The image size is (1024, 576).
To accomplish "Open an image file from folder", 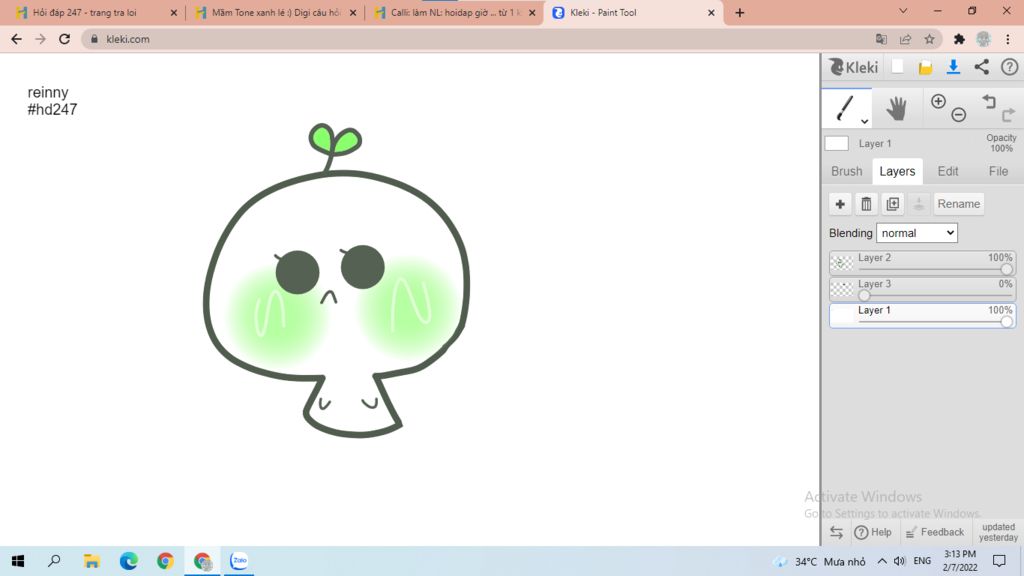I will pyautogui.click(x=925, y=67).
